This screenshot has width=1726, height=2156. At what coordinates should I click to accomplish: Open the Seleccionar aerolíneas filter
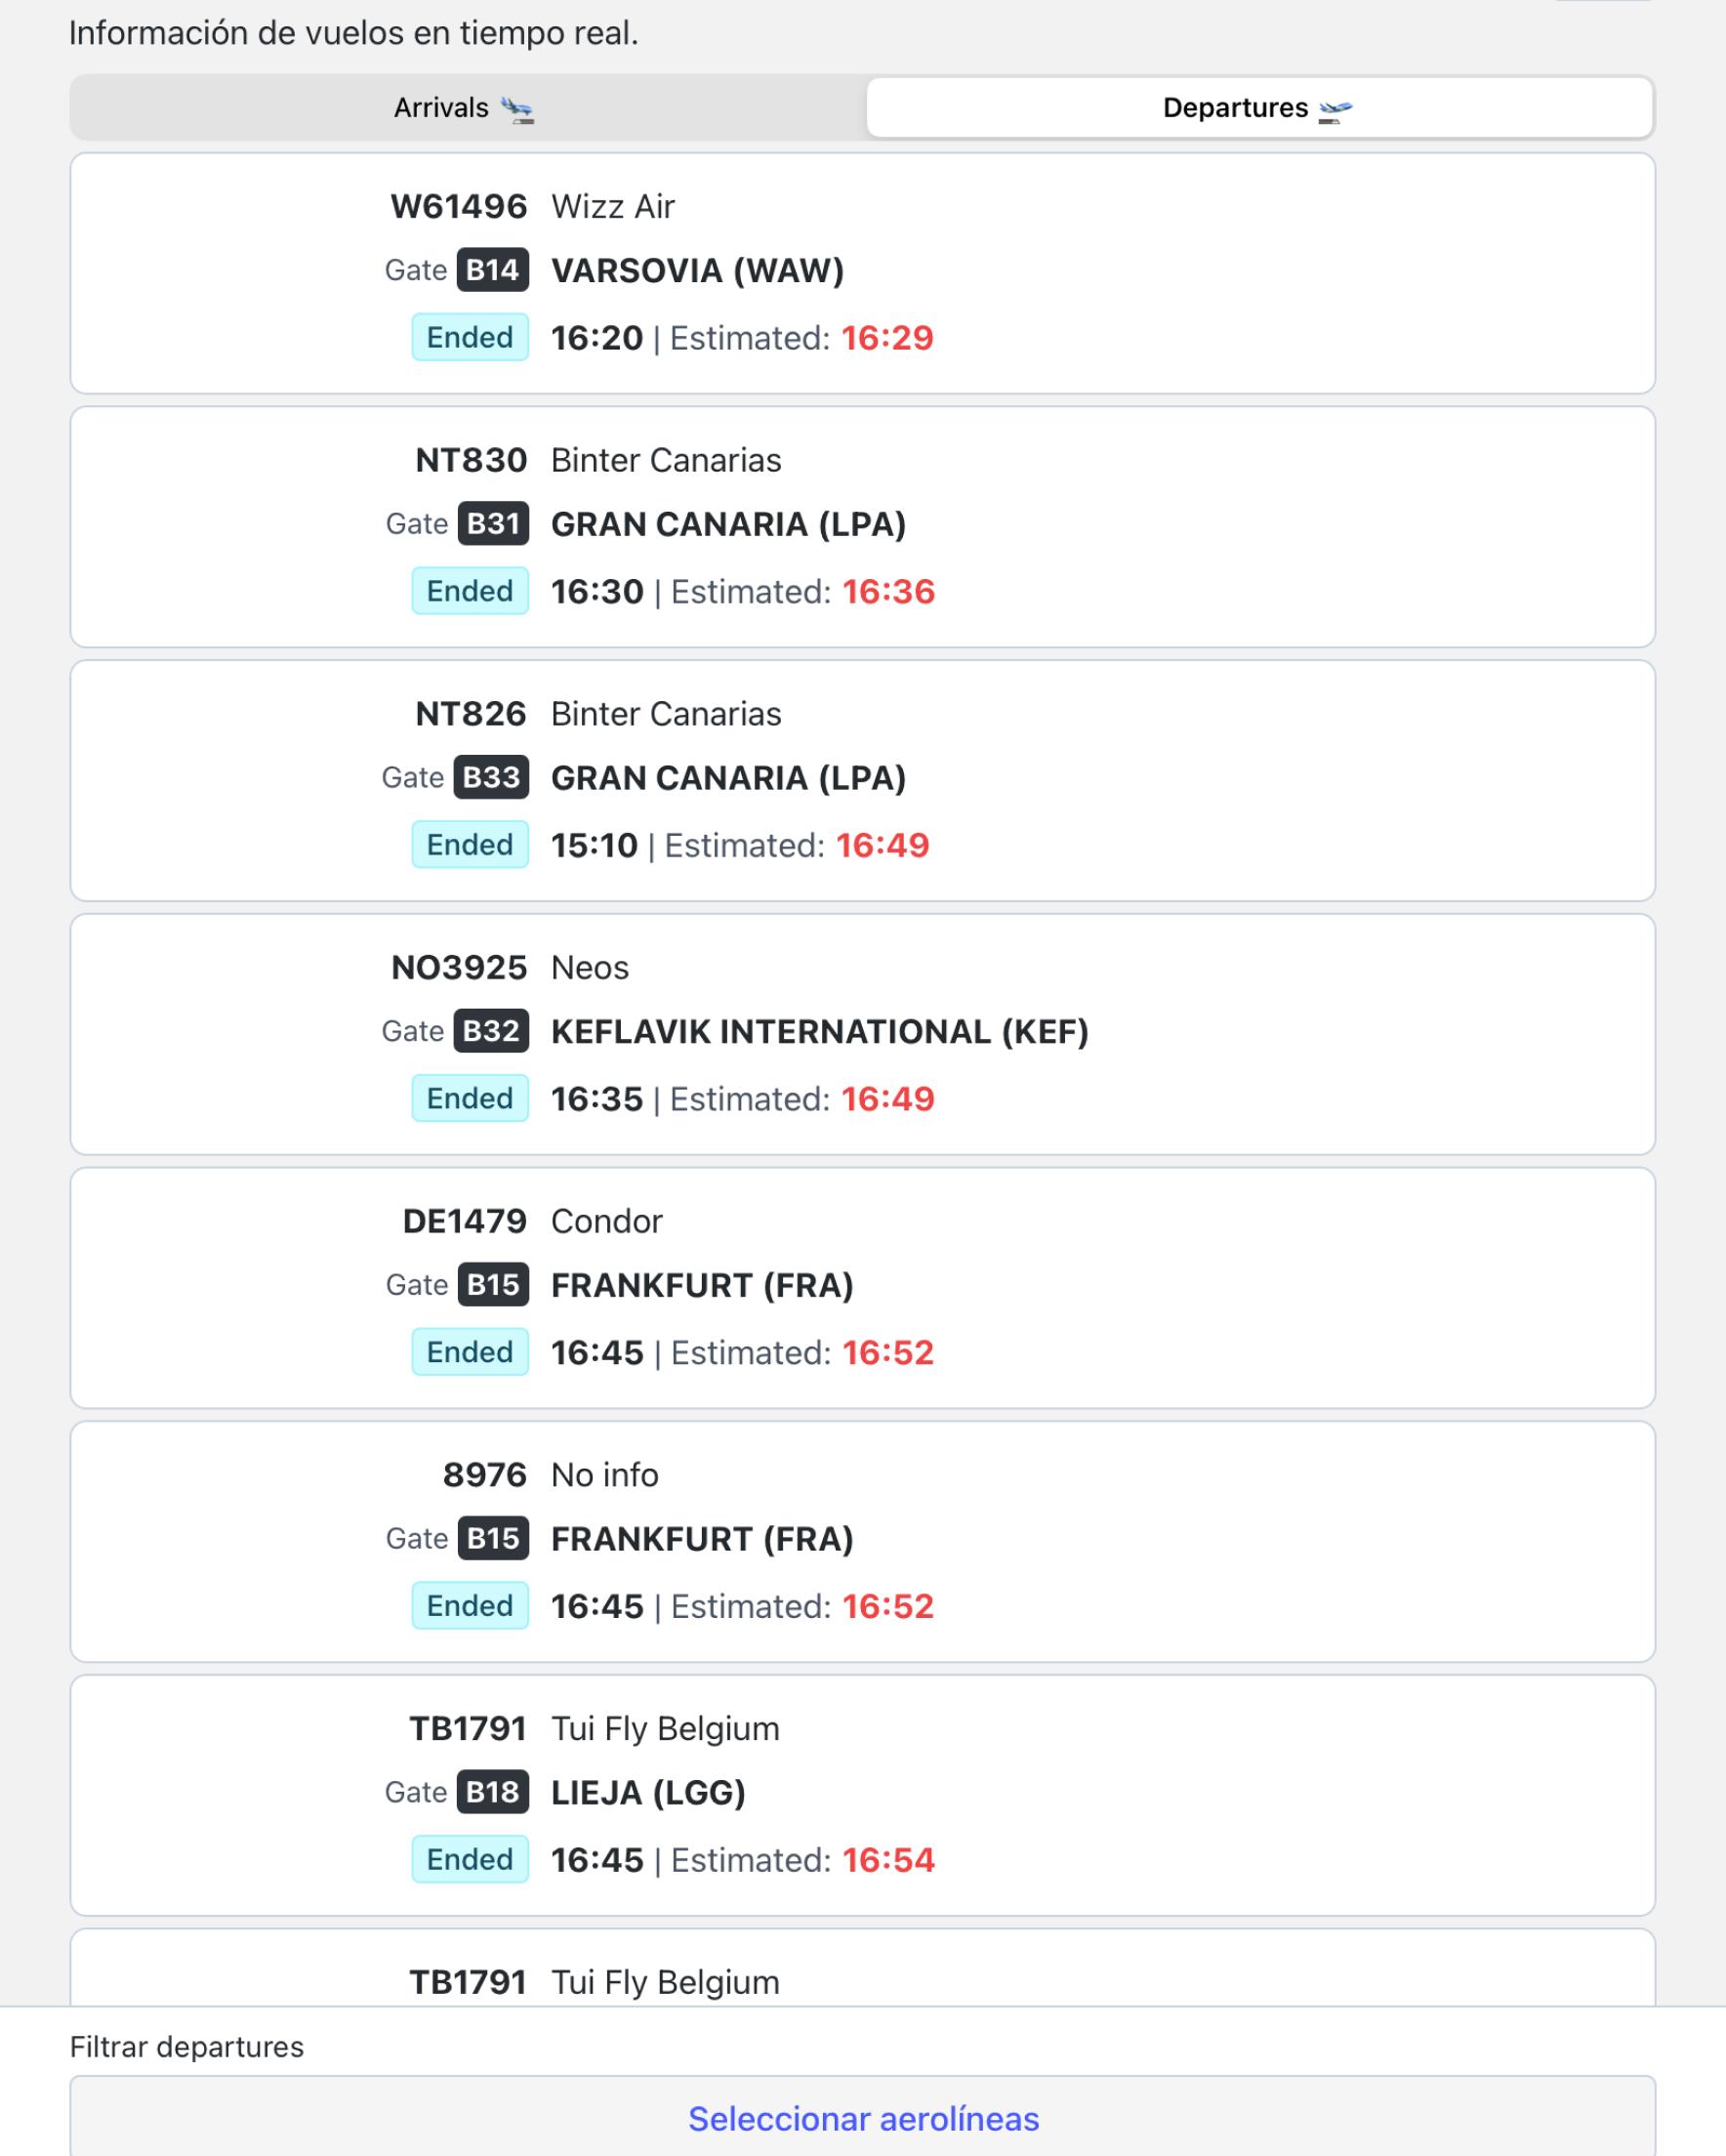point(862,2118)
